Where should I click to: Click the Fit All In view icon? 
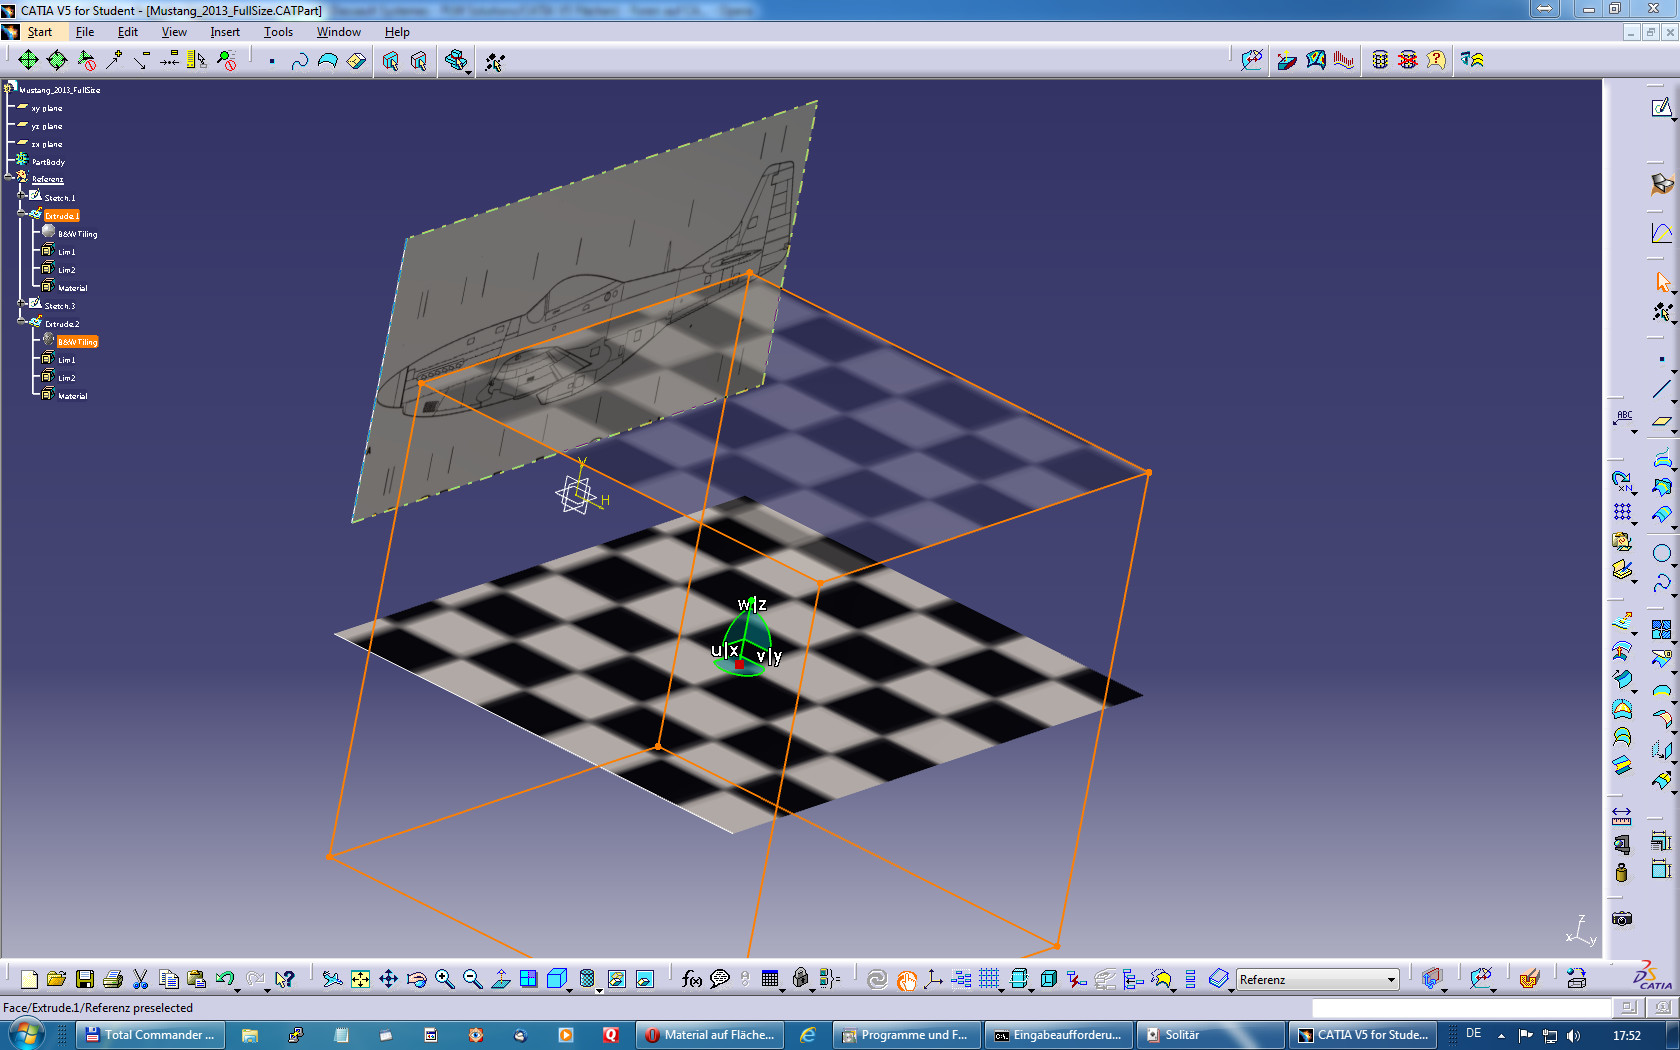click(x=360, y=979)
